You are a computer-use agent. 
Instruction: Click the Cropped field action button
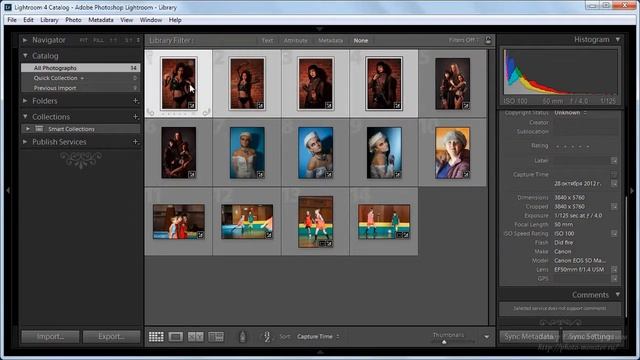[x=614, y=207]
